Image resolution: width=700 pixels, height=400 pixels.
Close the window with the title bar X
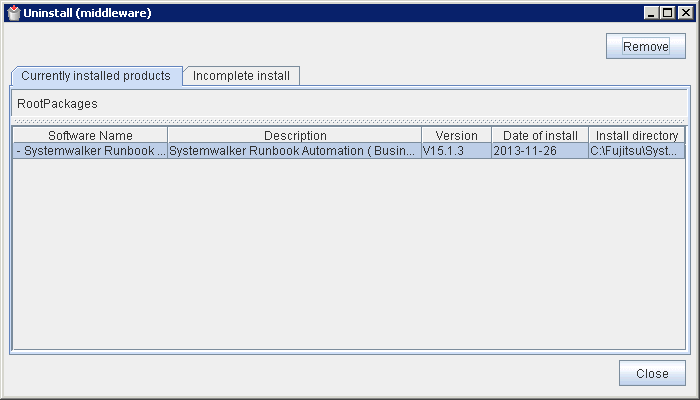click(x=685, y=13)
